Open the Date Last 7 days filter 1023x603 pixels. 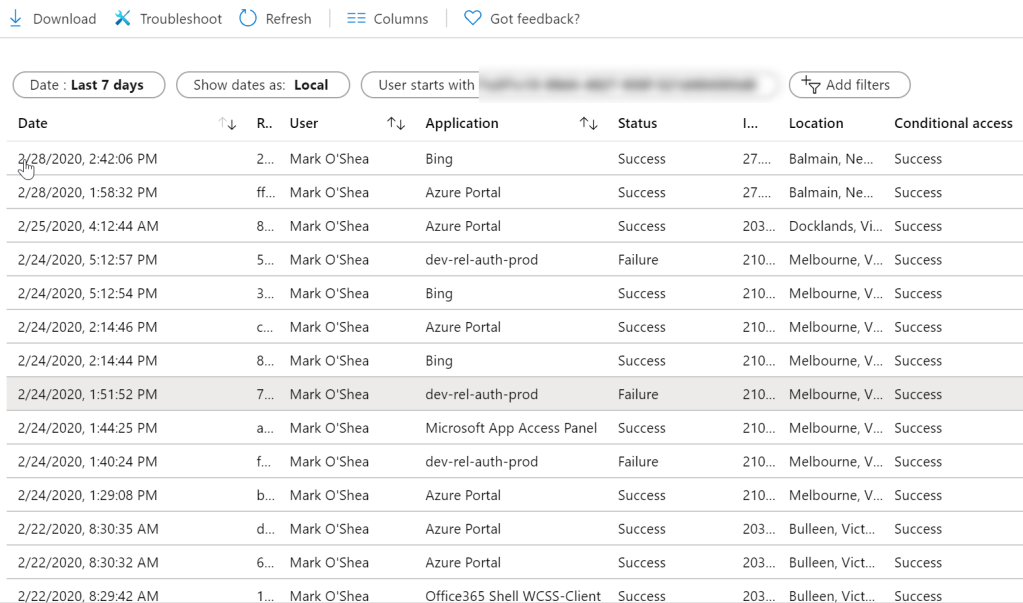click(x=87, y=85)
